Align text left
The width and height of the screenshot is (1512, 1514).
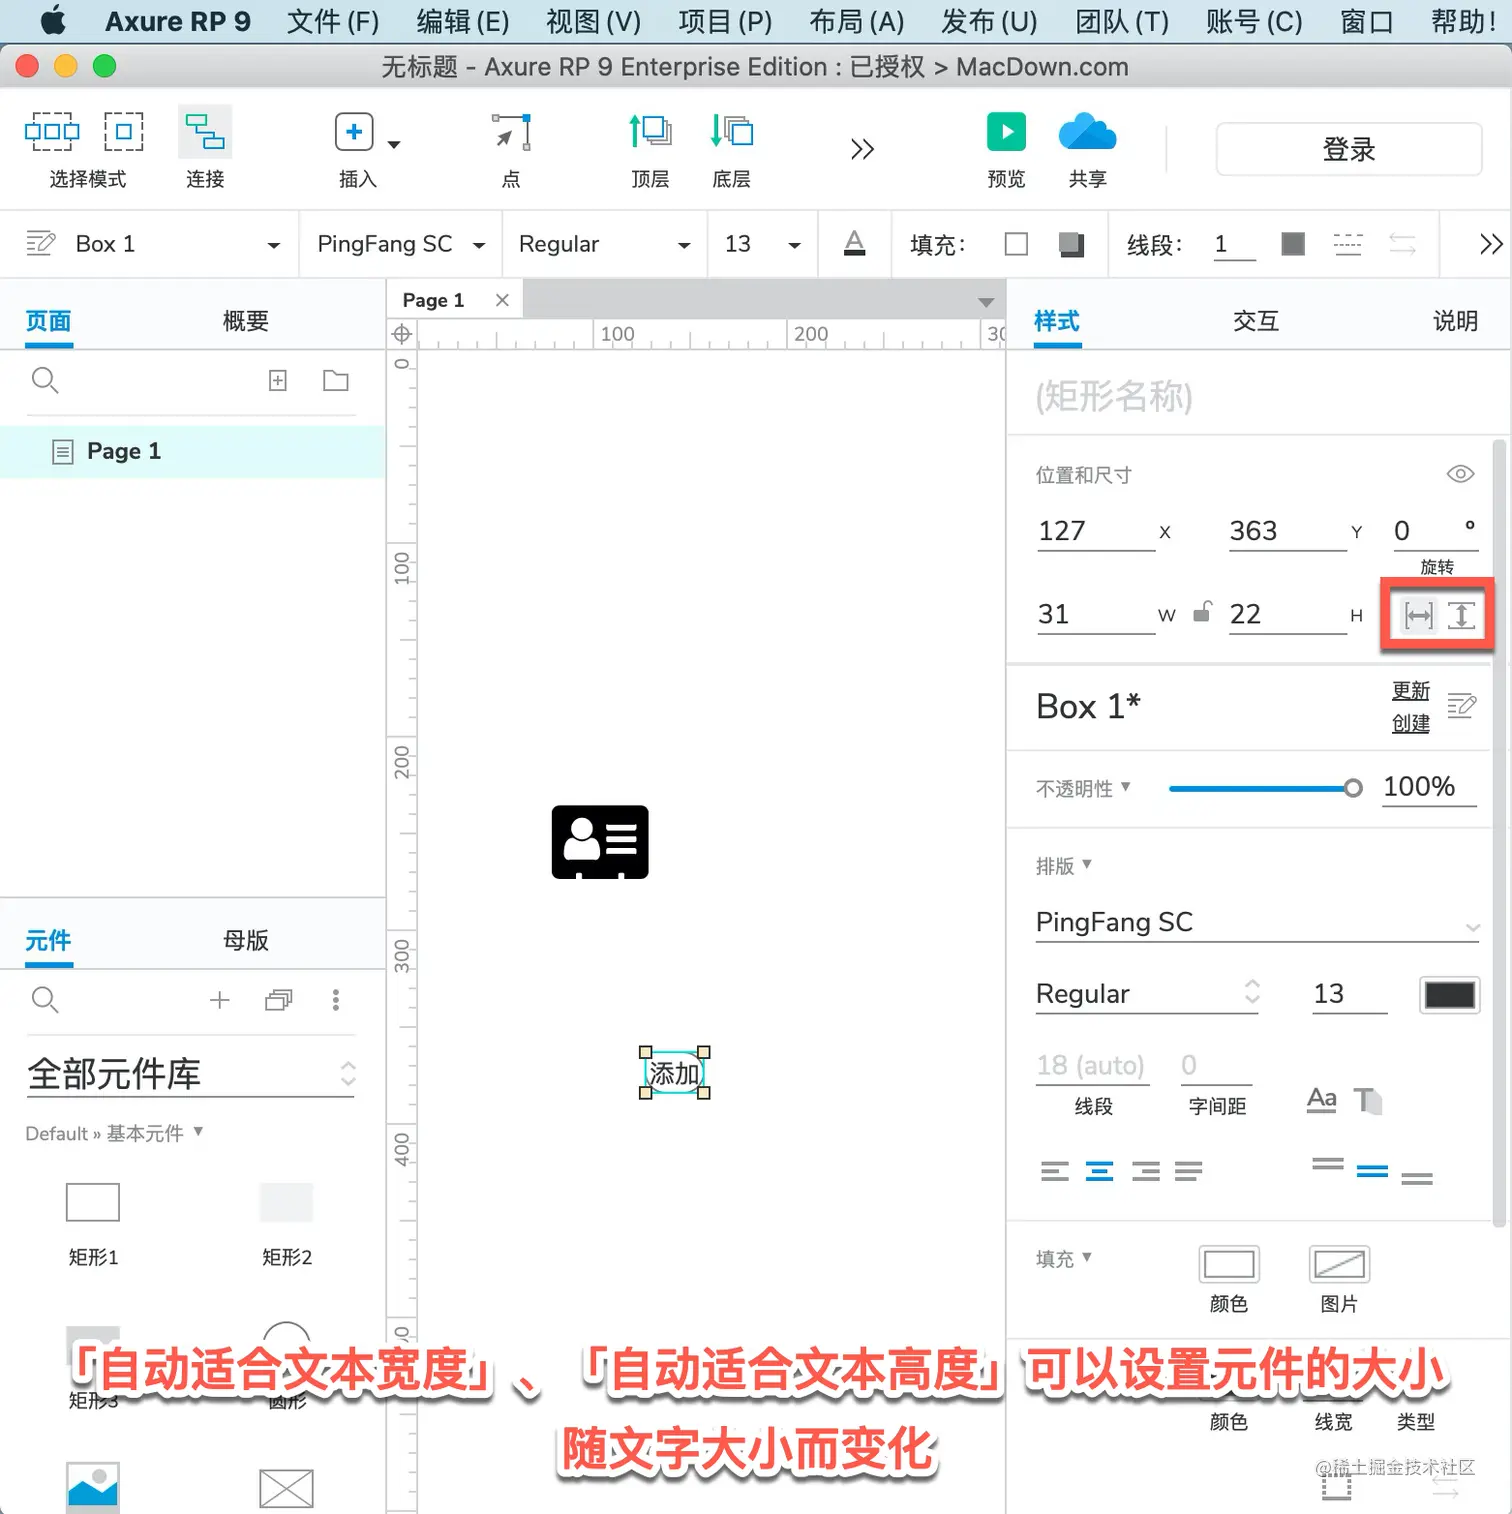click(1054, 1171)
